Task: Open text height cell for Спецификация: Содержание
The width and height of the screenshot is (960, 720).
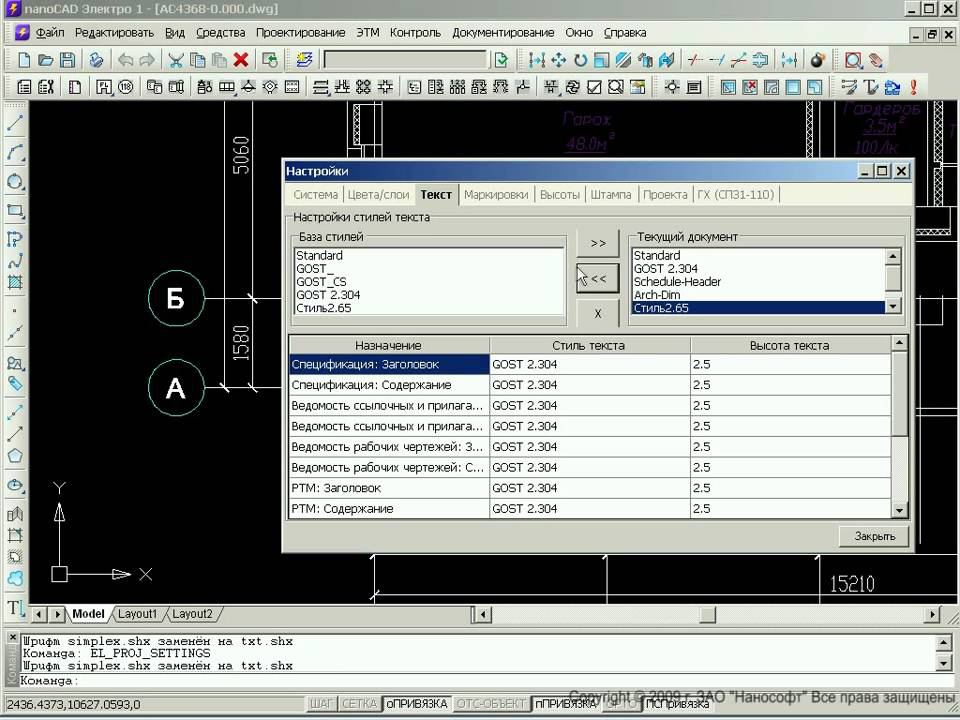Action: coord(790,385)
